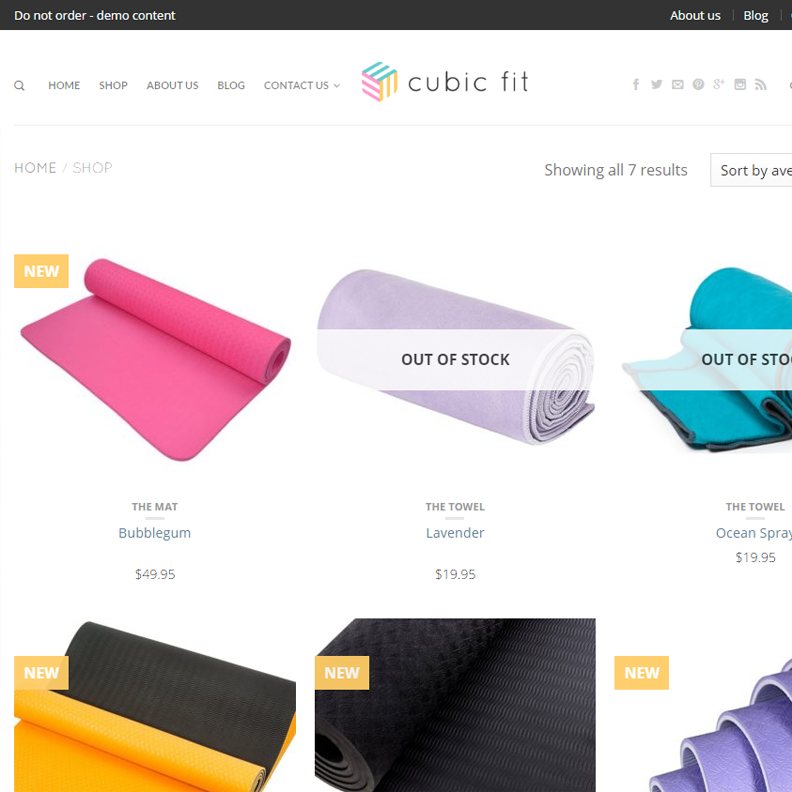Click the About us top bar link
The image size is (792, 792).
click(x=695, y=16)
